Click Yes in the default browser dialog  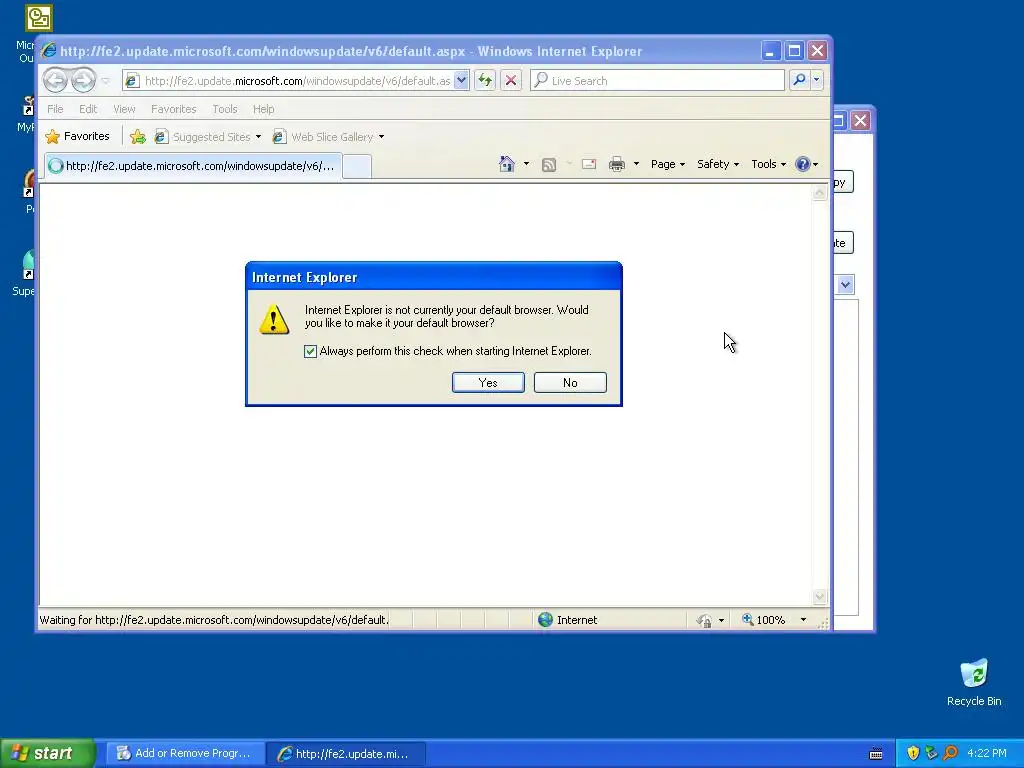pos(488,383)
